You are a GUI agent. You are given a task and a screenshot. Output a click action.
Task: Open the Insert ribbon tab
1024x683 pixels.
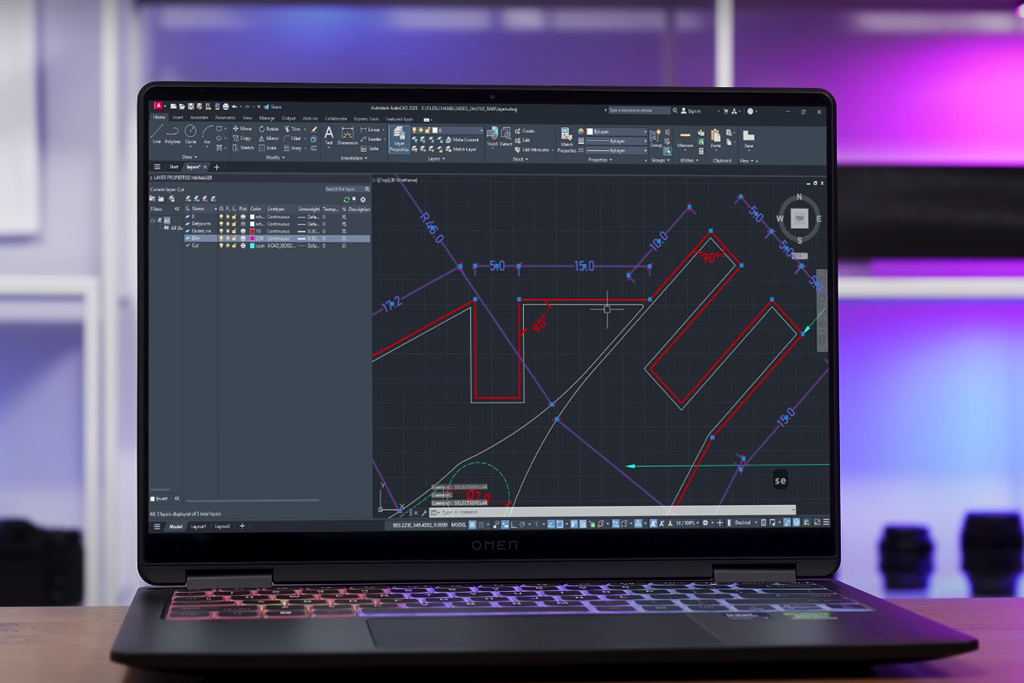click(x=178, y=118)
